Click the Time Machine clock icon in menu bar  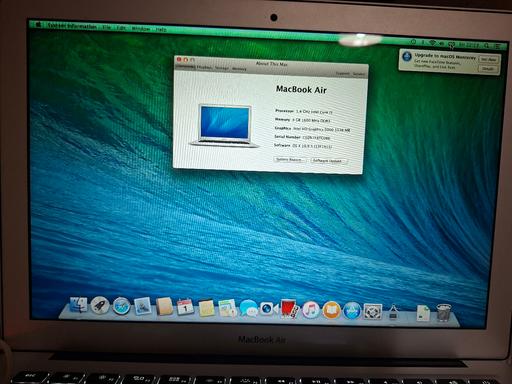pos(413,42)
